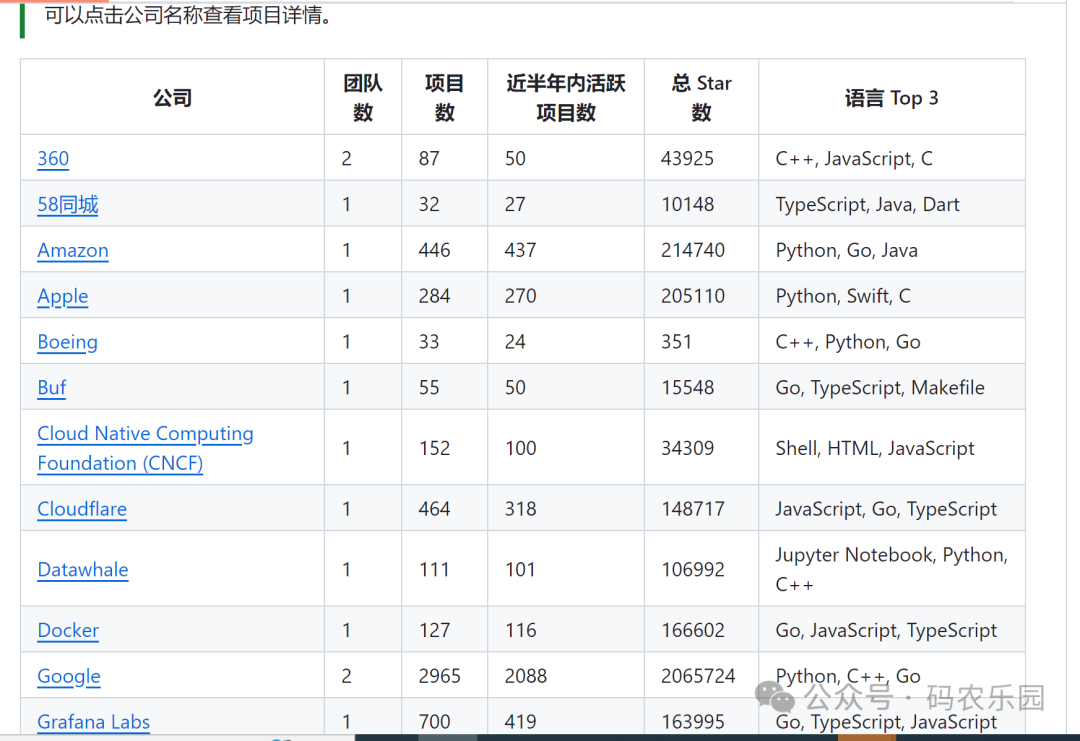Click Google's project count 2965
Viewport: 1080px width, 741px height.
pyautogui.click(x=439, y=676)
